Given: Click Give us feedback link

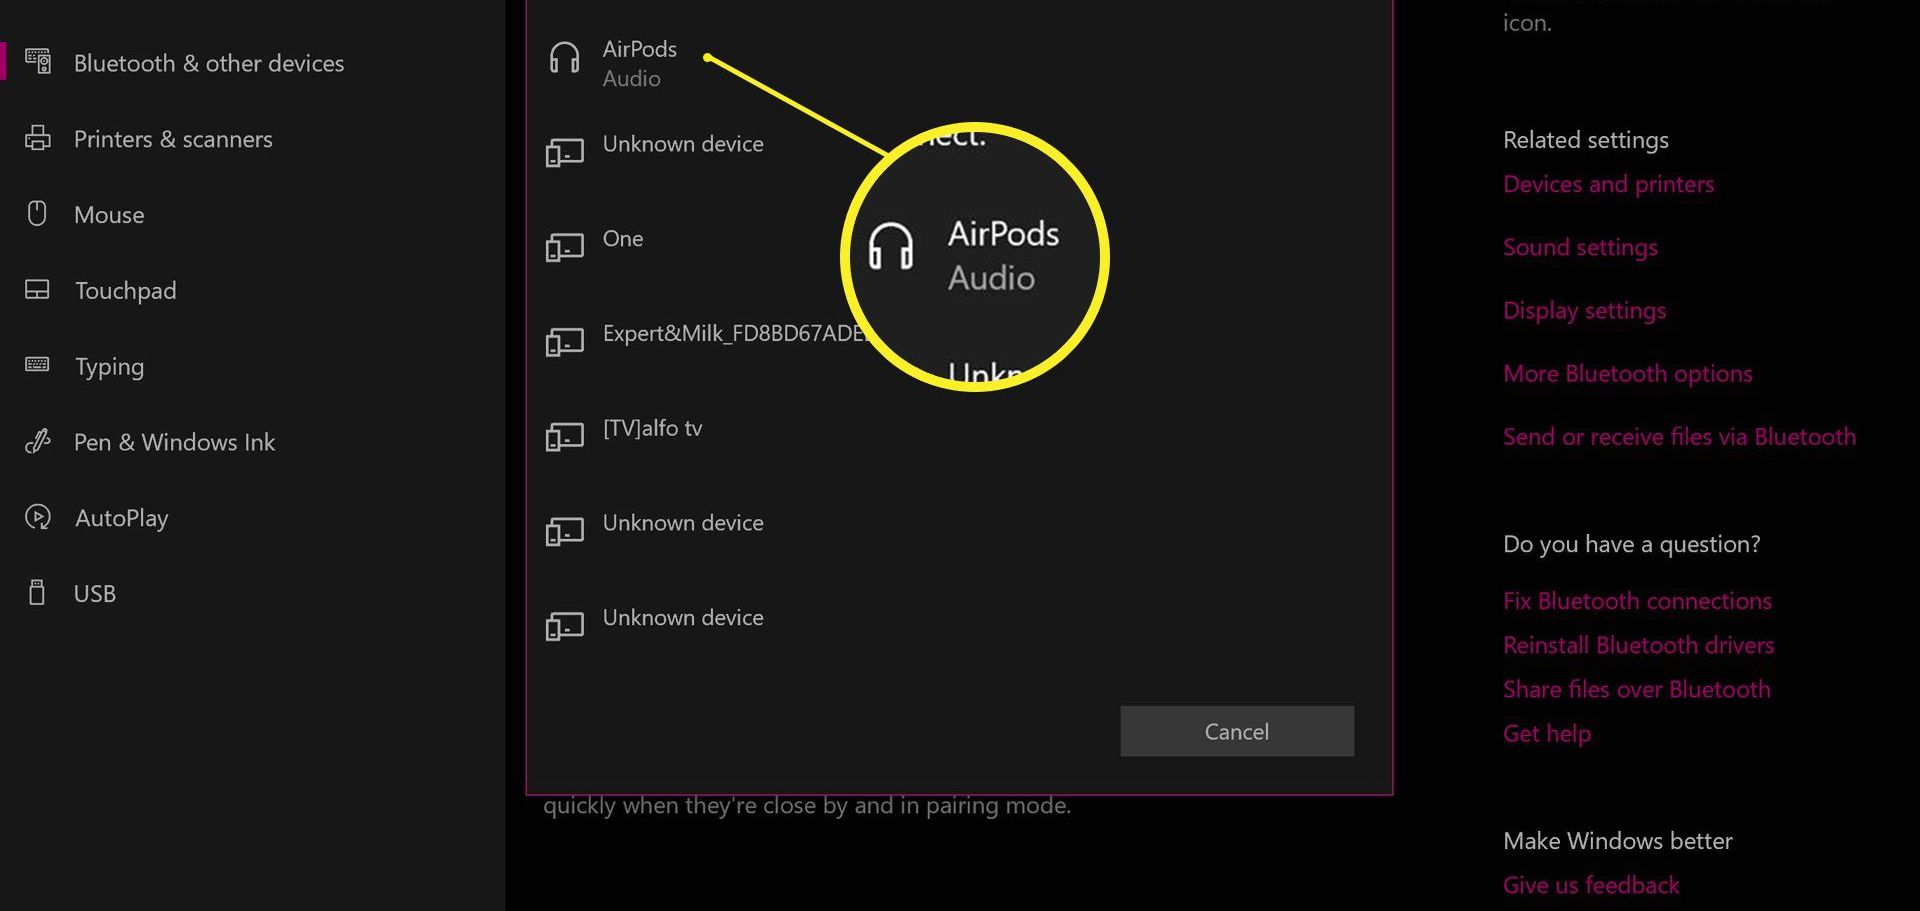Looking at the screenshot, I should [1591, 884].
